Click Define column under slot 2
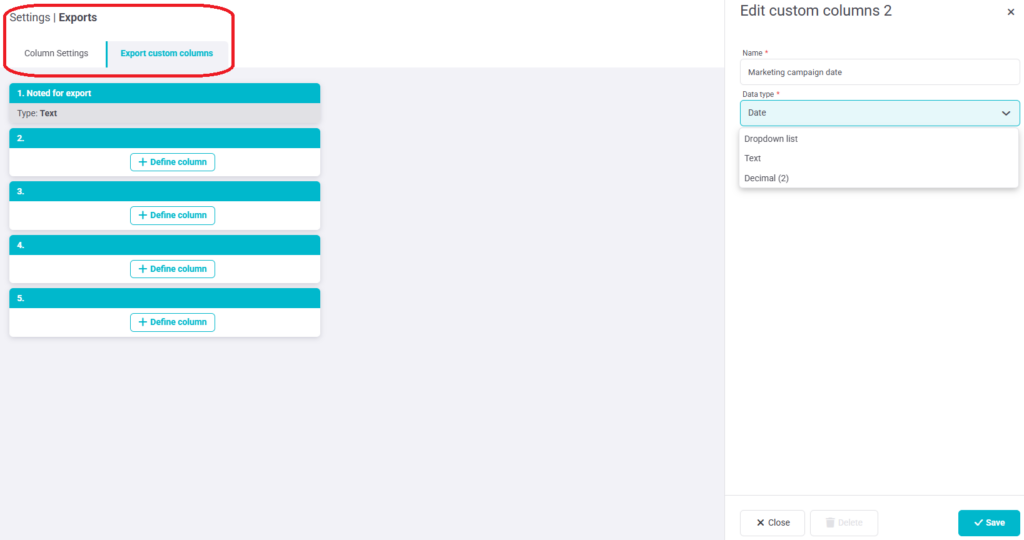Image resolution: width=1024 pixels, height=540 pixels. (172, 162)
